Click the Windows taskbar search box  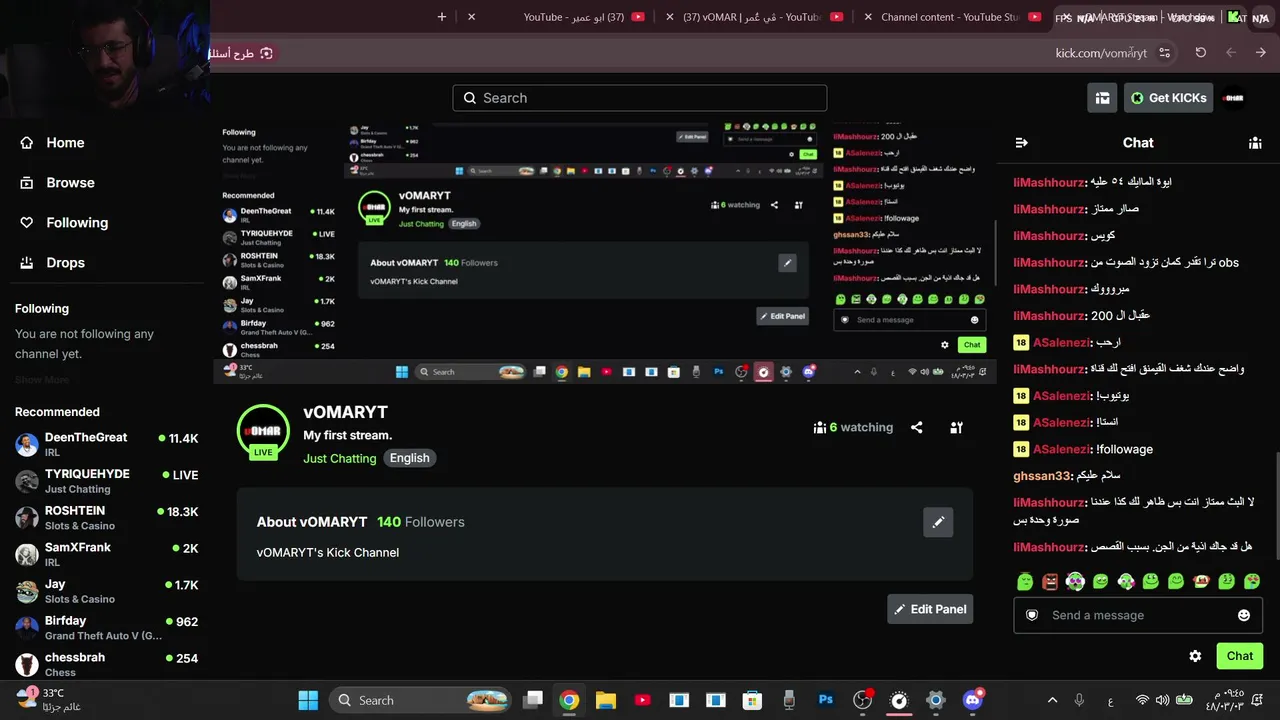pyautogui.click(x=423, y=700)
